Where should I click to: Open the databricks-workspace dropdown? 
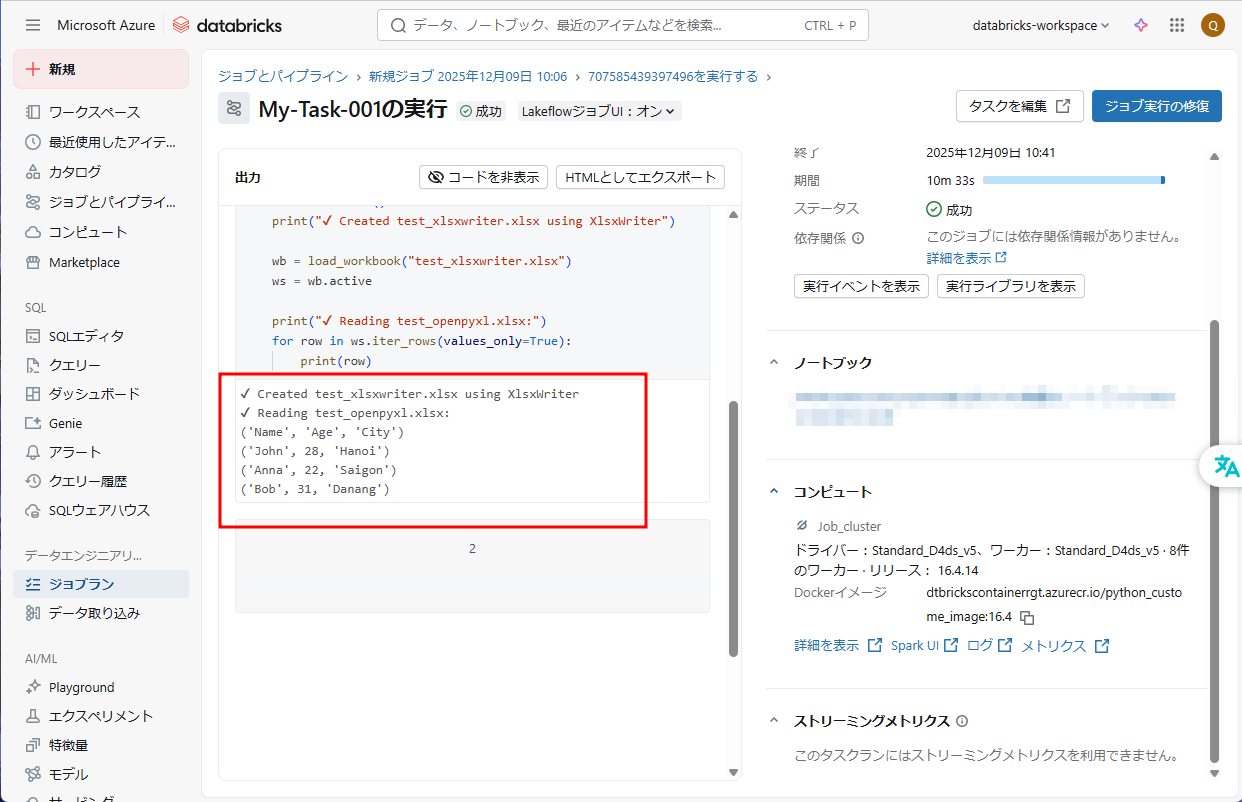(x=1040, y=25)
